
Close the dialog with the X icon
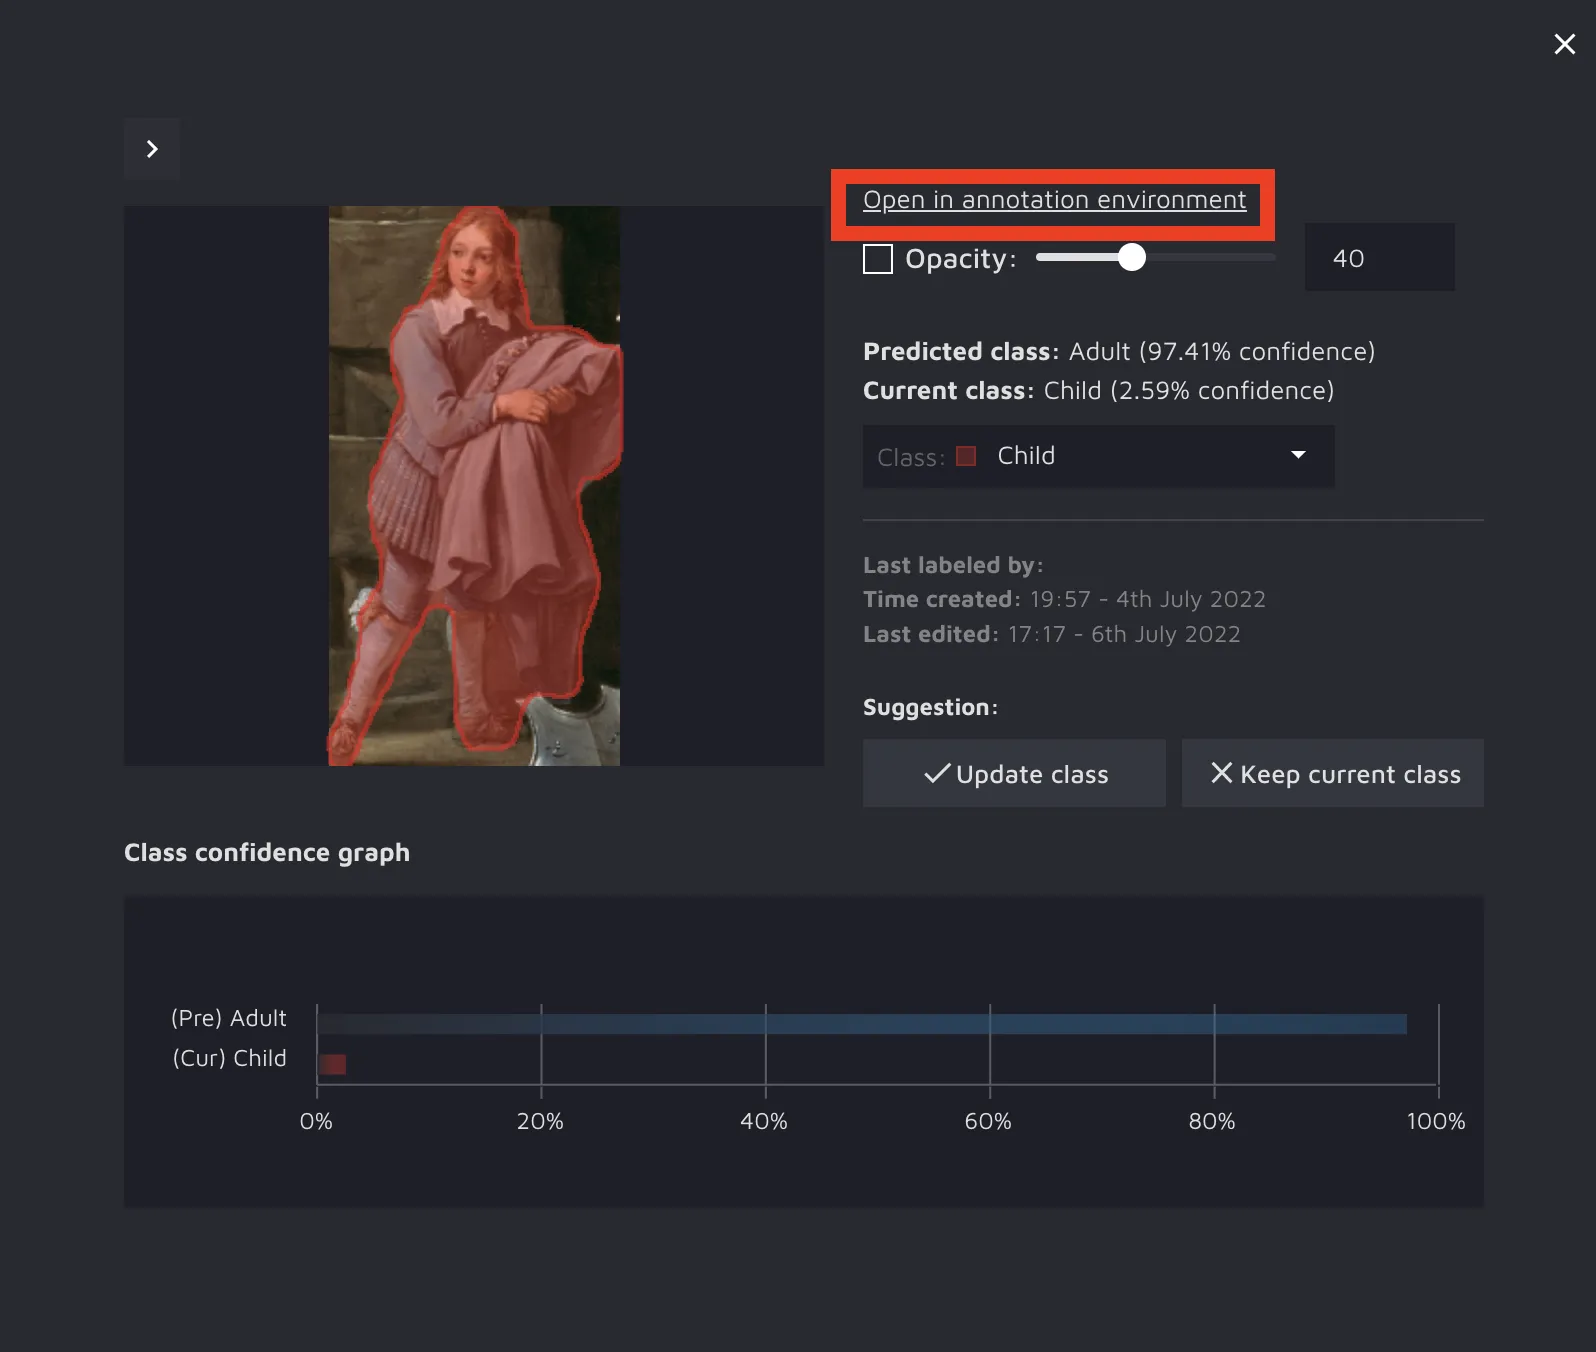pos(1564,44)
